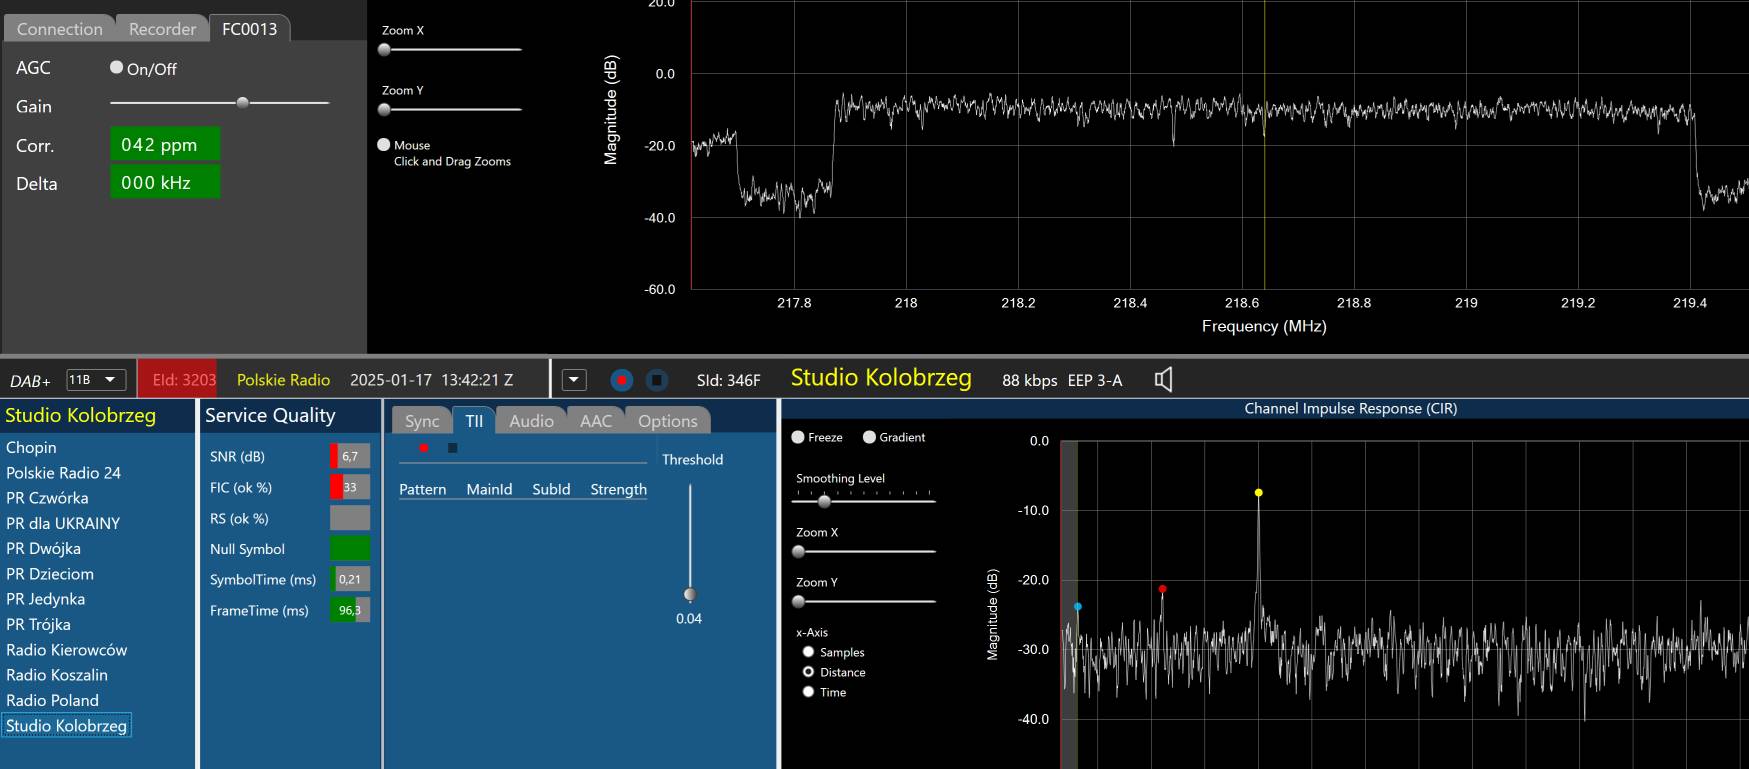The height and width of the screenshot is (769, 1749).
Task: Click the small red dot in TII tab
Action: pyautogui.click(x=424, y=448)
